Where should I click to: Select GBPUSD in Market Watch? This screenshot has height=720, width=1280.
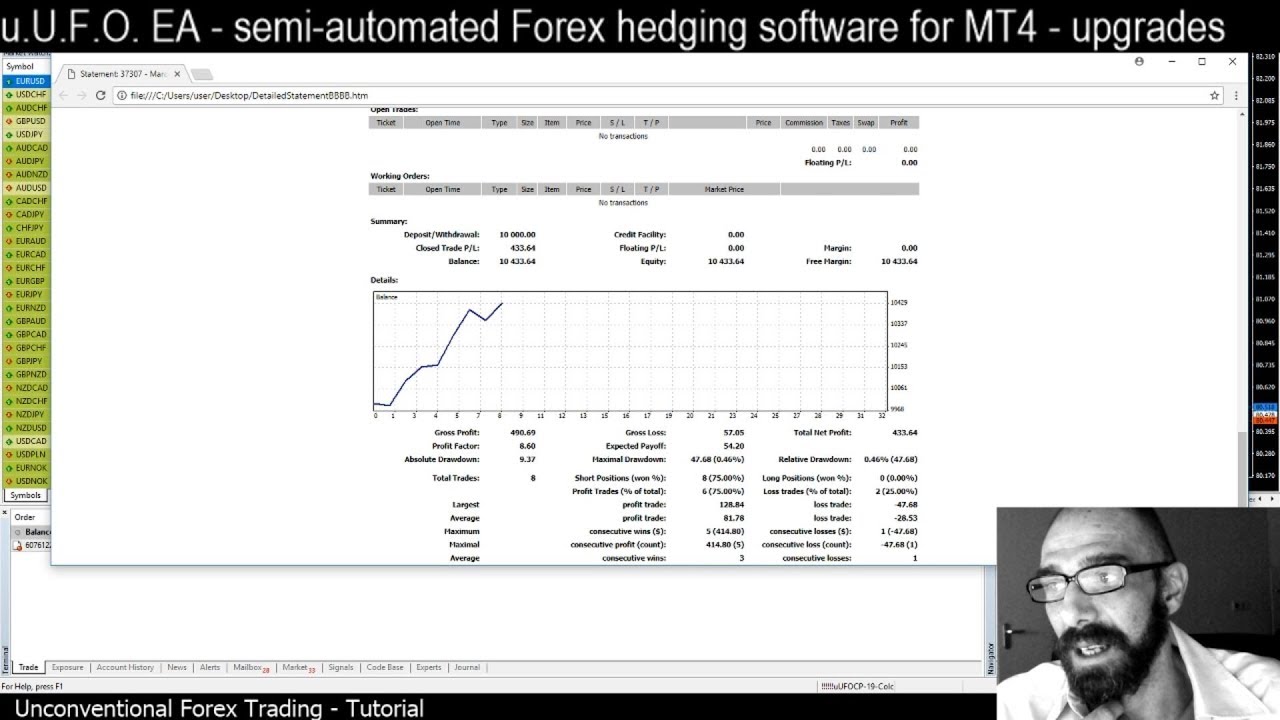click(26, 121)
